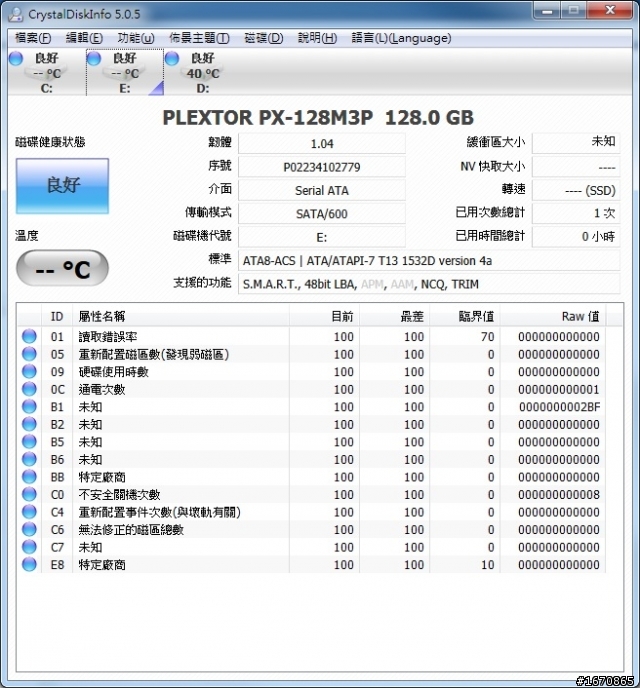640x689 pixels.
Task: Click status orb of attribute B5 row
Action: [x=29, y=442]
